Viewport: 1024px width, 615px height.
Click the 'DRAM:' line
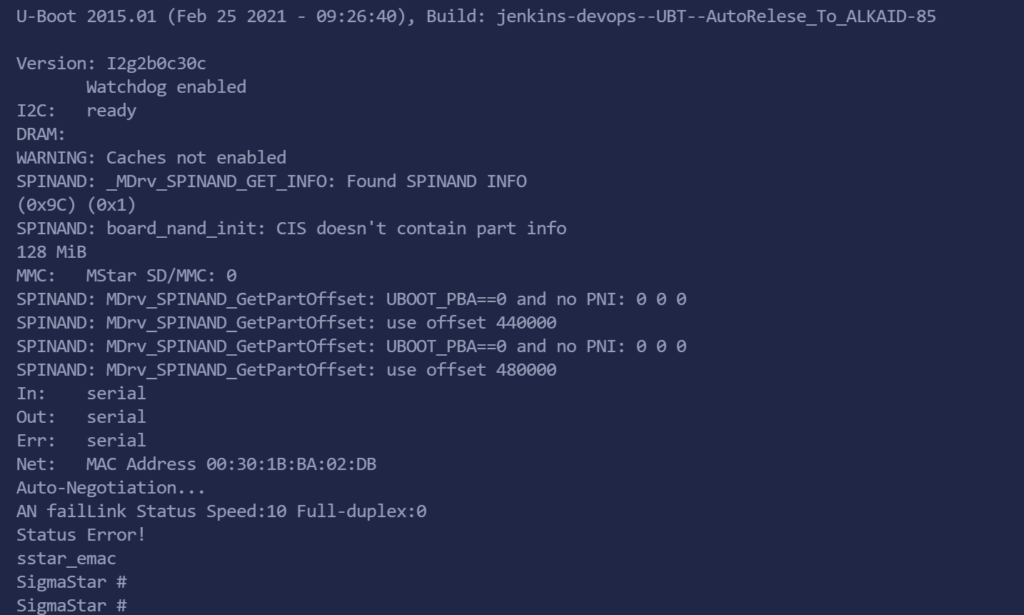pos(41,134)
